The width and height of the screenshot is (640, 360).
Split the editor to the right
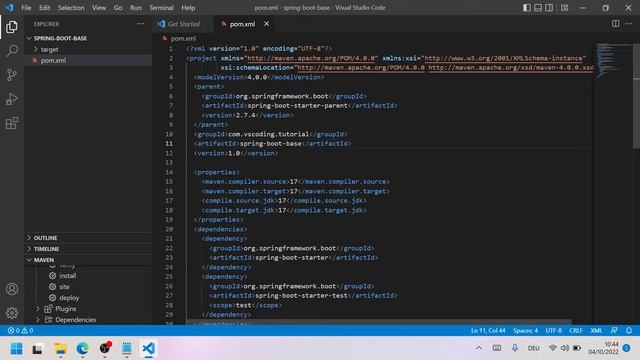[616, 24]
